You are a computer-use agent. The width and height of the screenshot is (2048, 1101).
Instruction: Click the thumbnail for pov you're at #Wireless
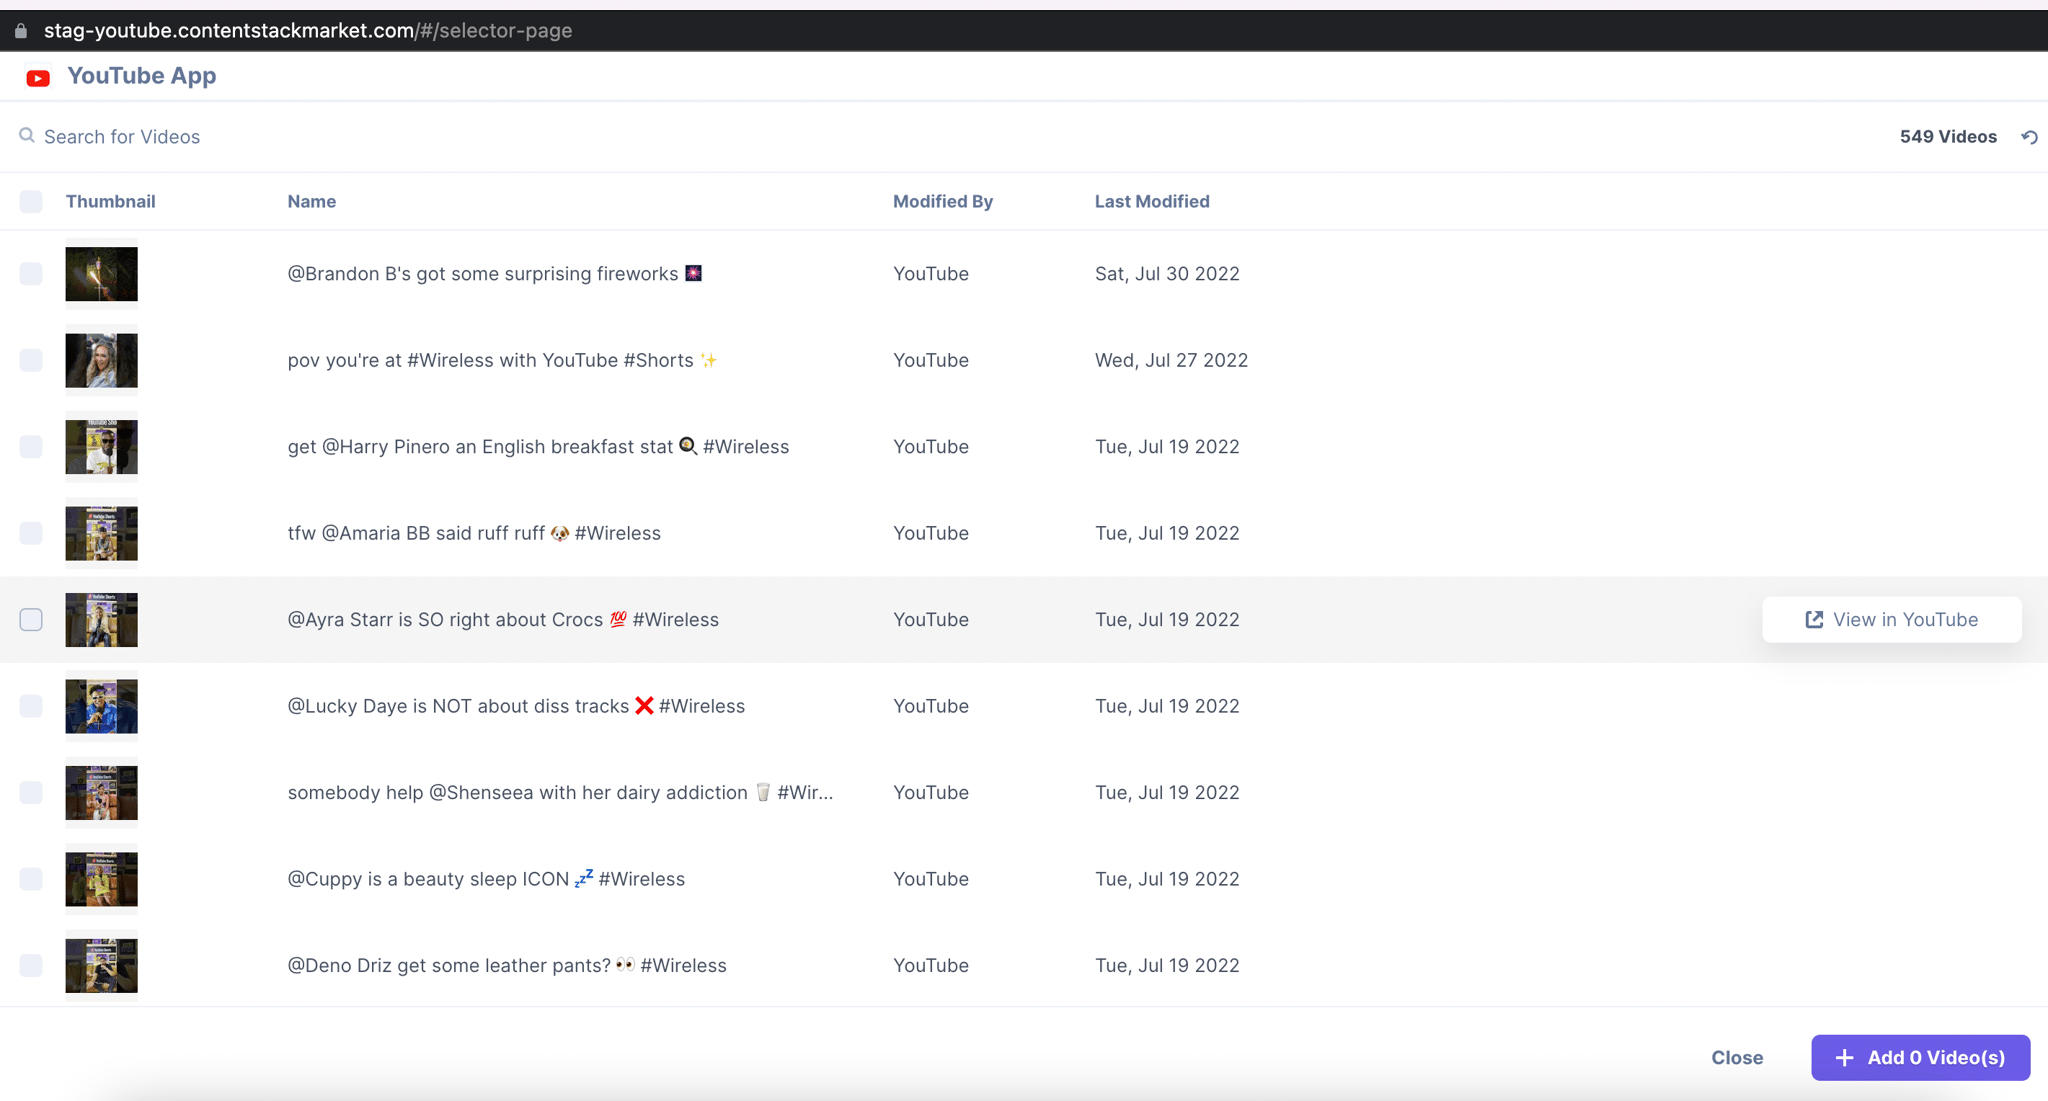[x=102, y=360]
